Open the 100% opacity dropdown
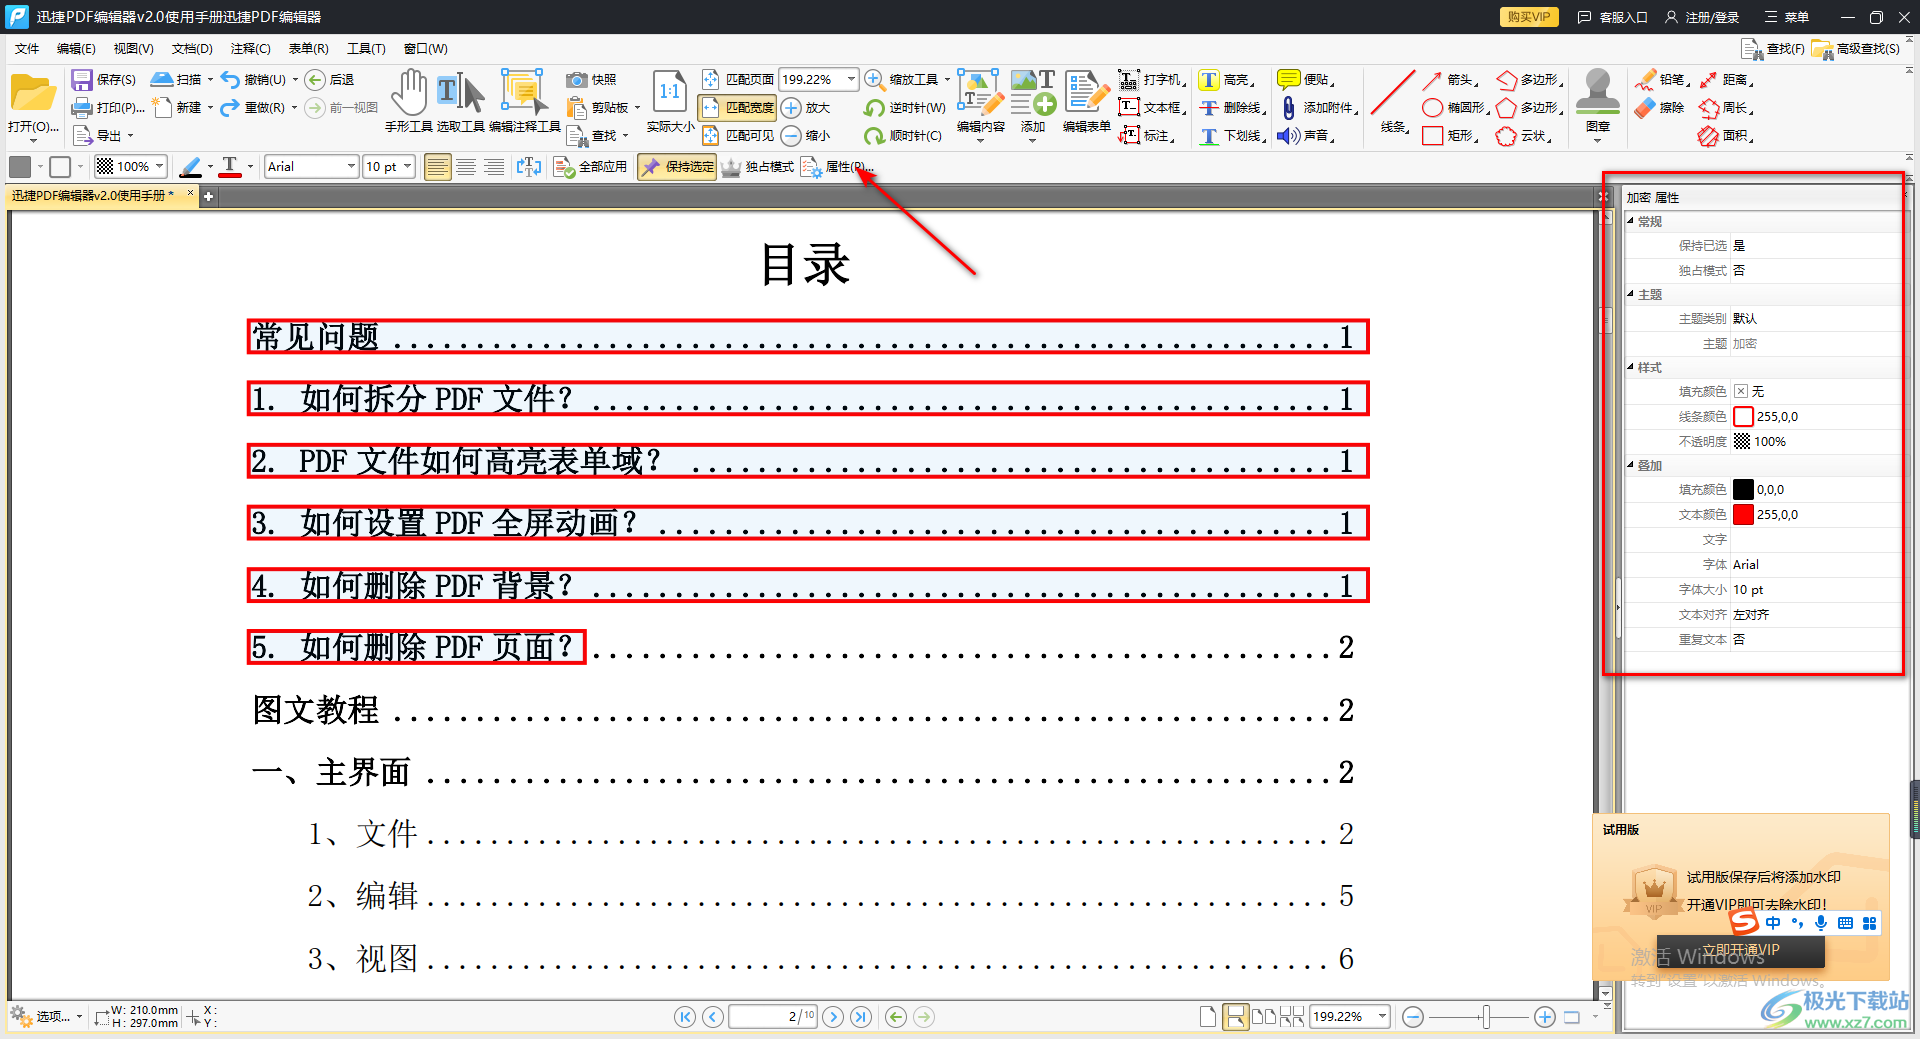Image resolution: width=1920 pixels, height=1039 pixels. click(x=160, y=167)
